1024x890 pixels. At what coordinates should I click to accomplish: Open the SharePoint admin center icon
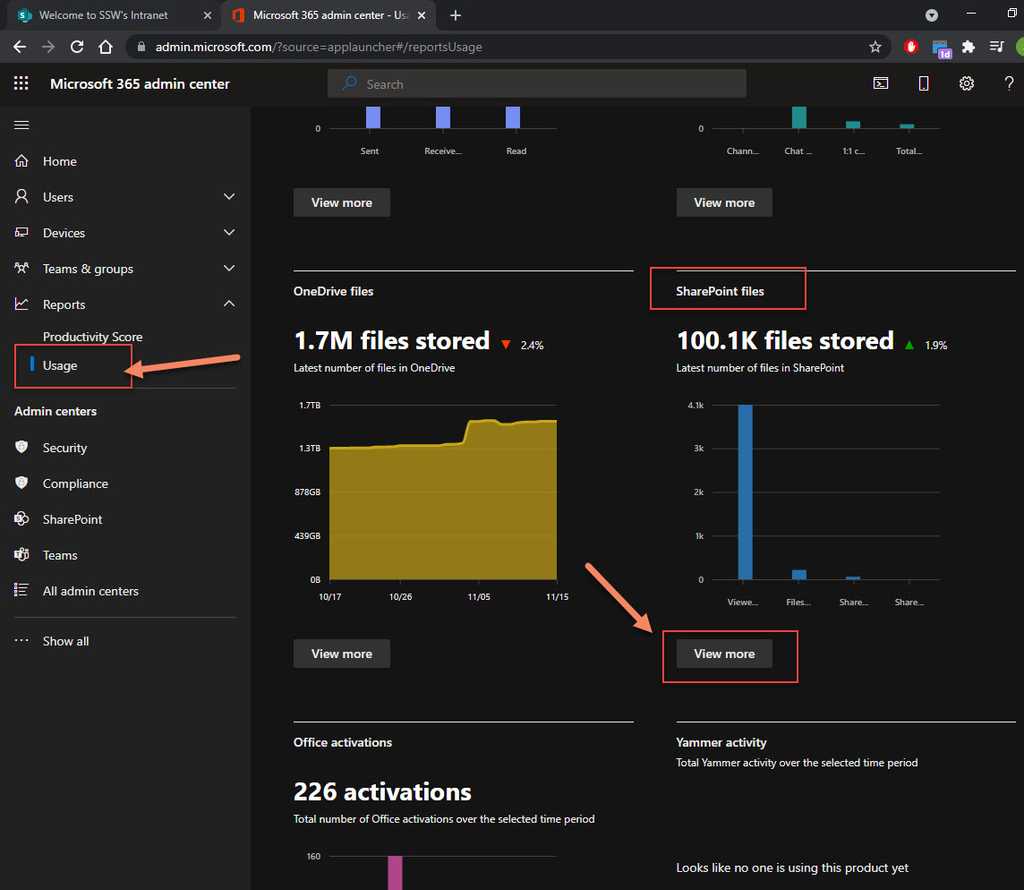[22, 519]
